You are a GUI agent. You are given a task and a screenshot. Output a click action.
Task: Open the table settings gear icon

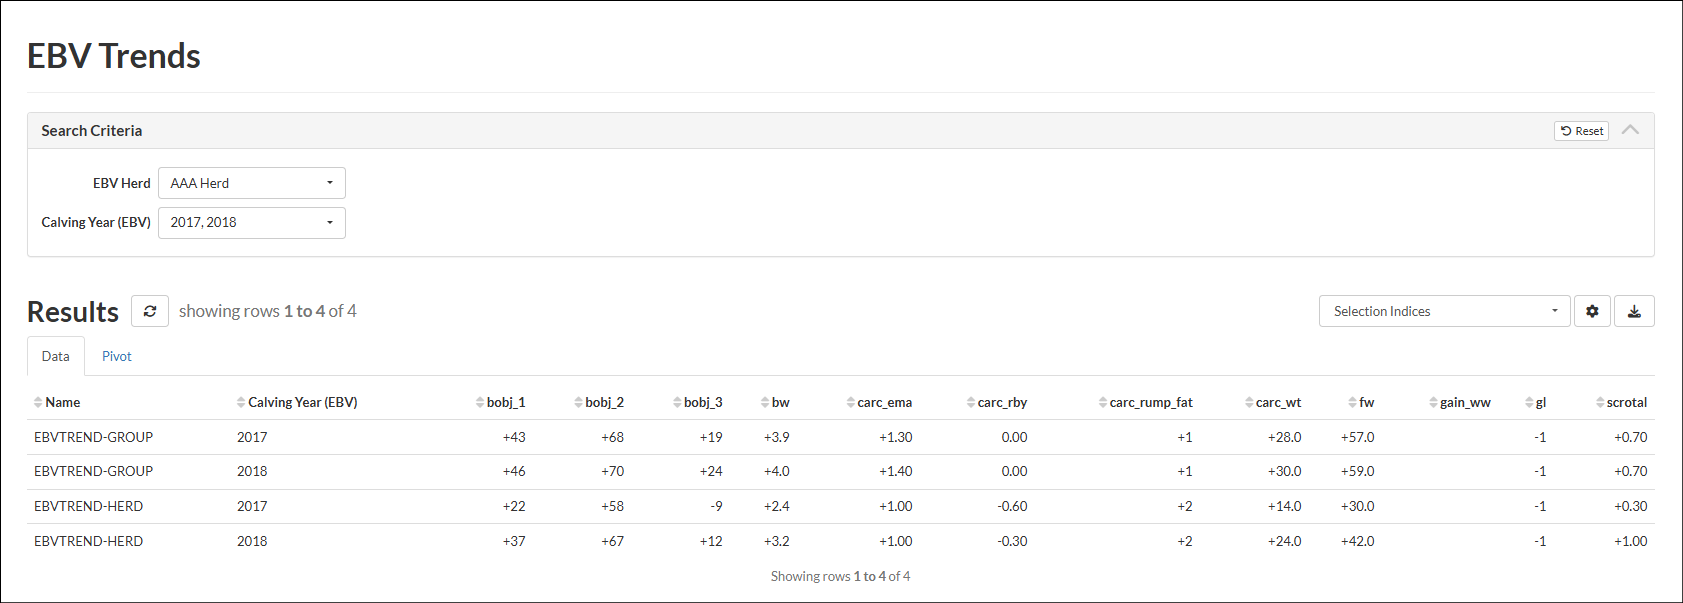(1592, 311)
